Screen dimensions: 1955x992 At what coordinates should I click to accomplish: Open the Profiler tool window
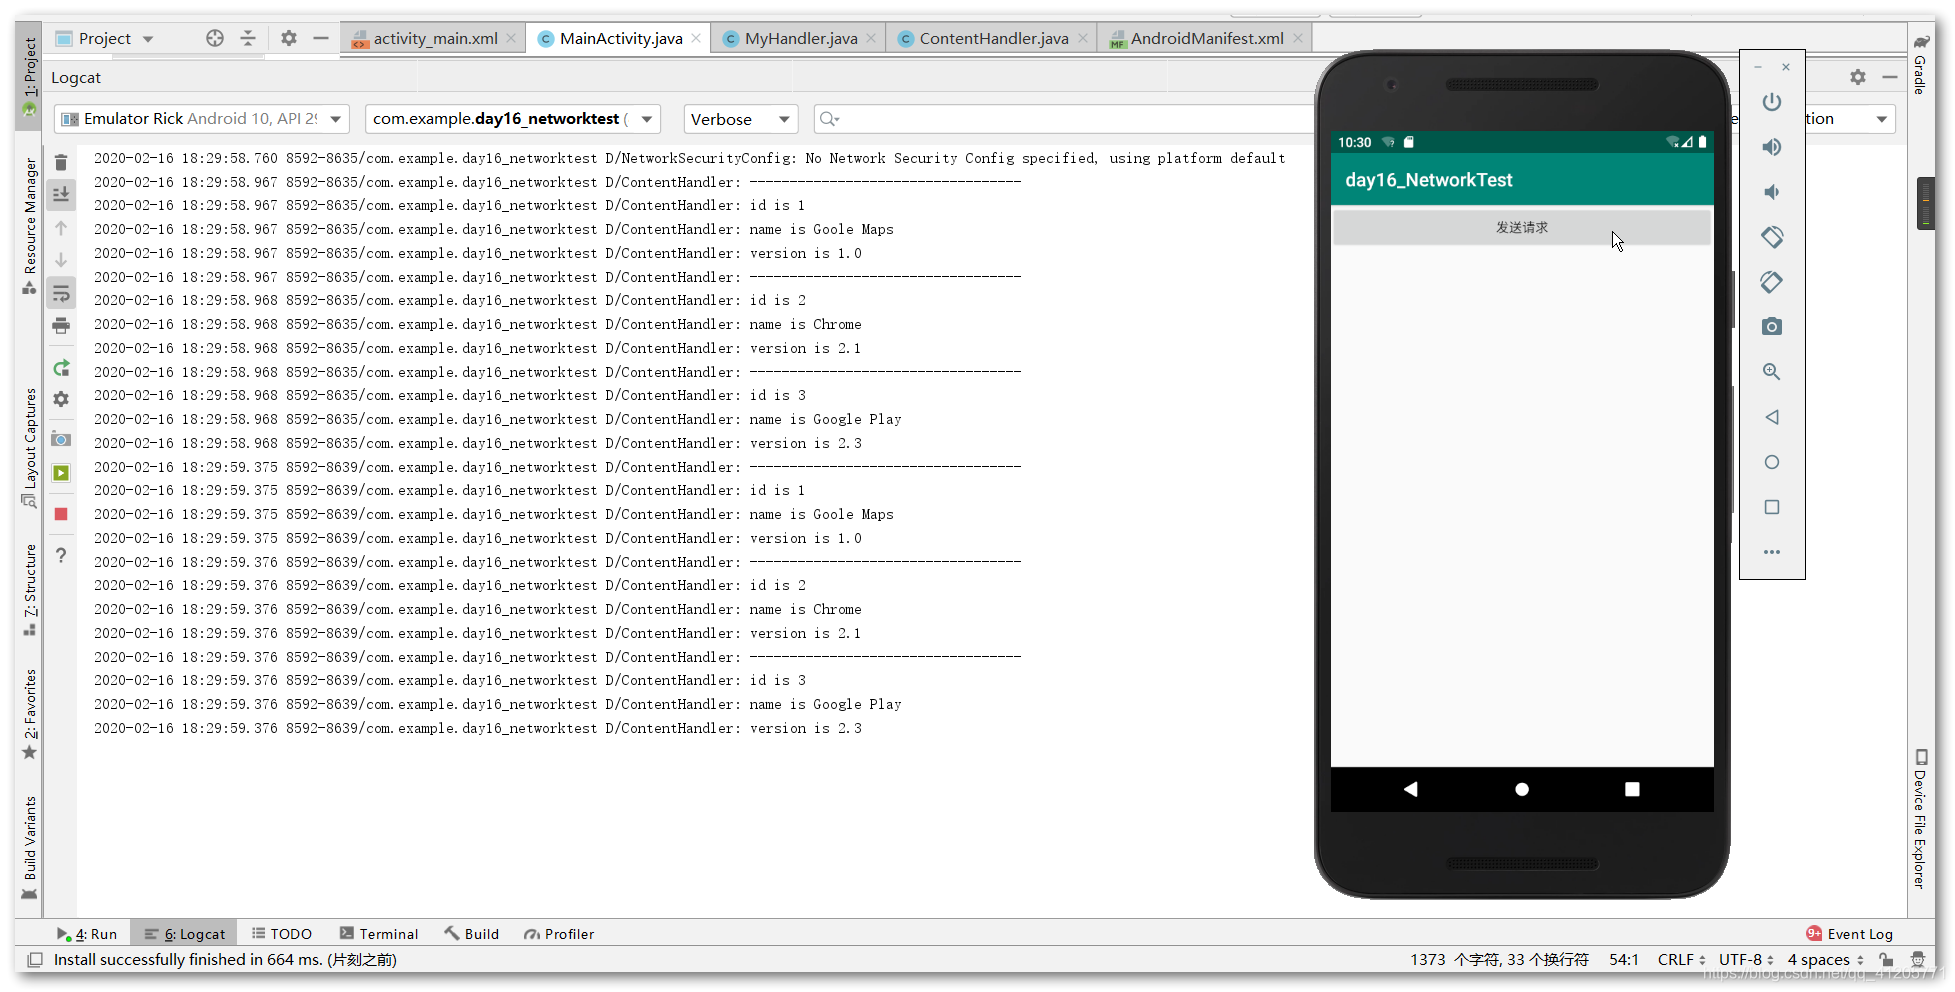(559, 934)
